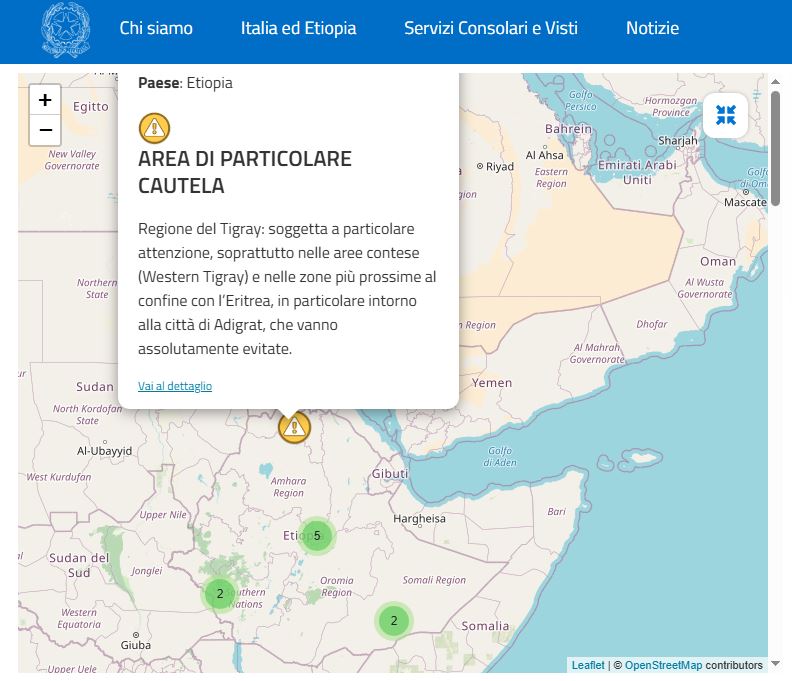Open the Leaflet attribution link
This screenshot has height=681, width=792.
[588, 665]
